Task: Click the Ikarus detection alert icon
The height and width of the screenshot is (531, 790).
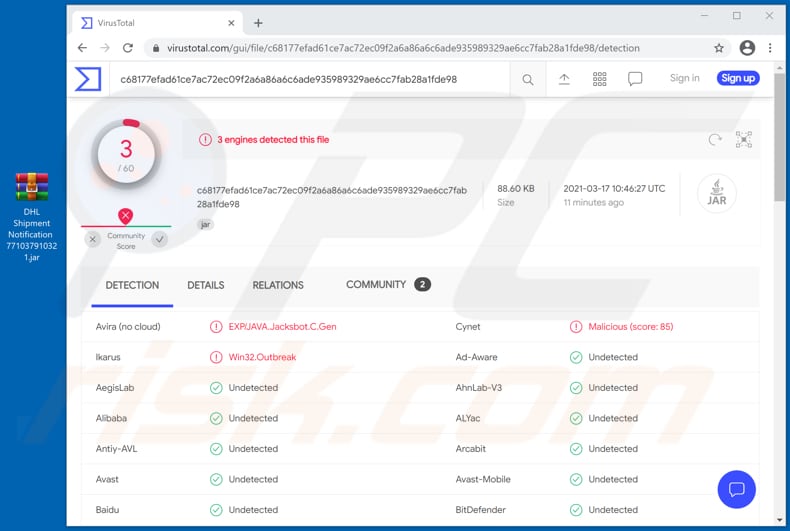Action: tap(216, 357)
